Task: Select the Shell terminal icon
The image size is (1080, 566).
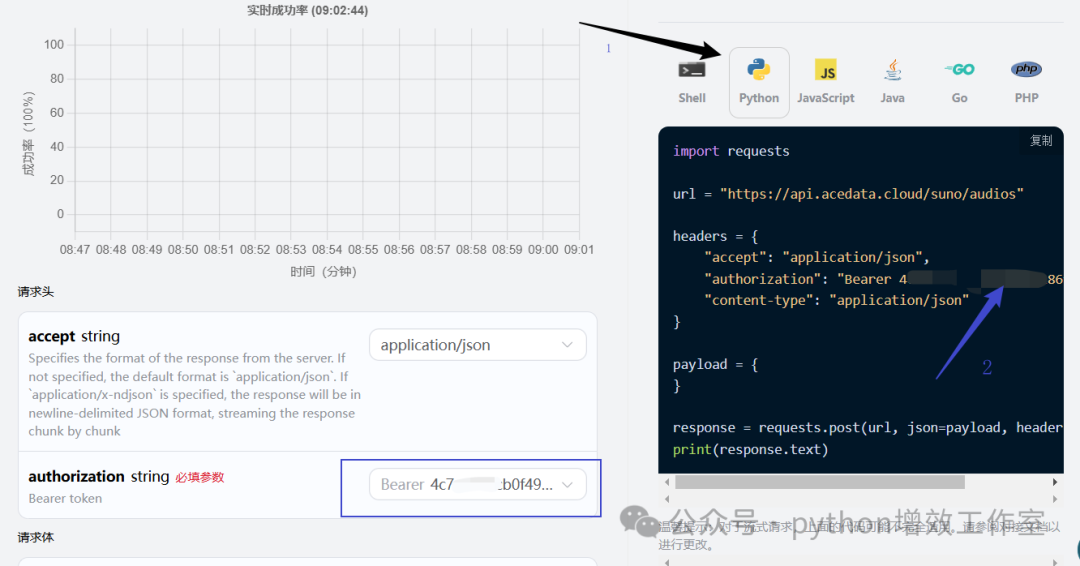Action: pos(692,70)
